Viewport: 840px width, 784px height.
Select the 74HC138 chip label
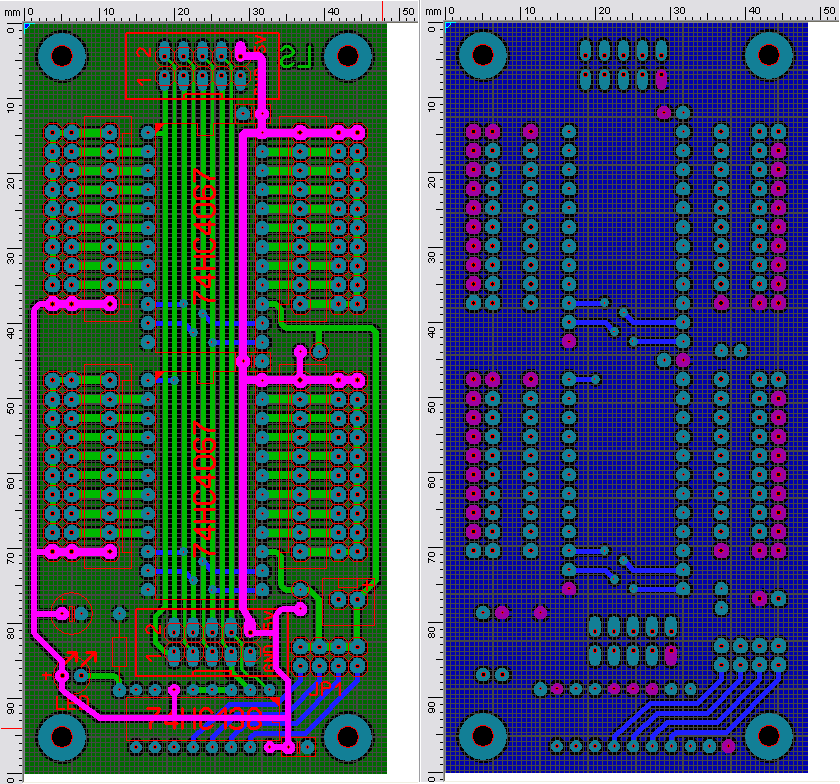point(205,719)
